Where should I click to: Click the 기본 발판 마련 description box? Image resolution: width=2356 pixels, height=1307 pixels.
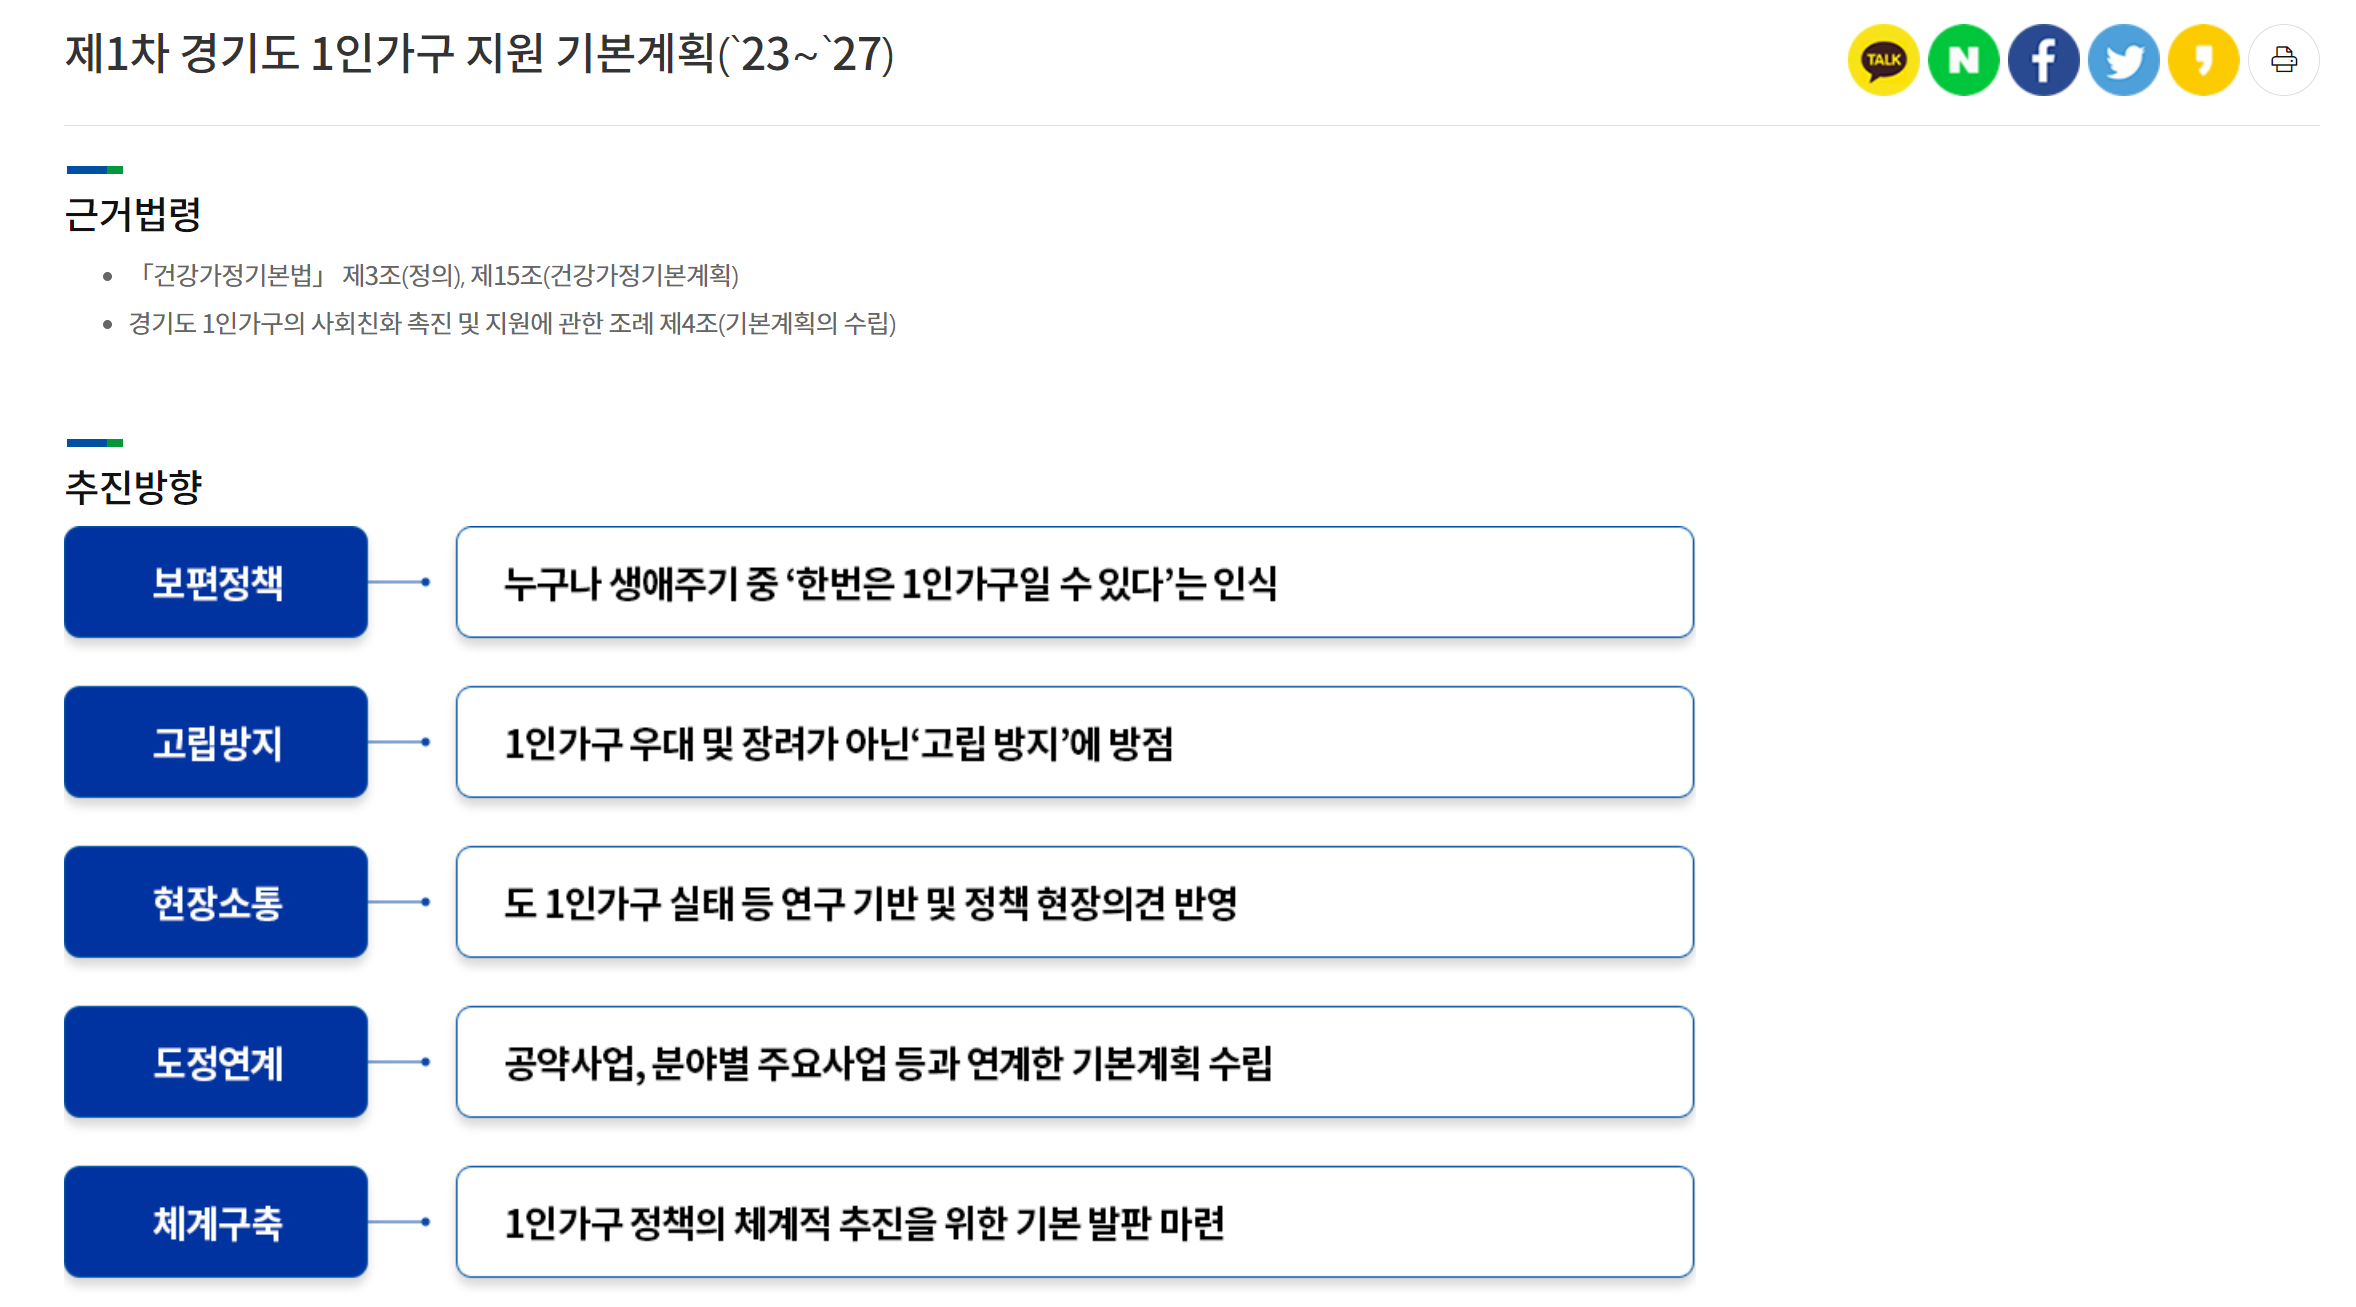(x=1075, y=1222)
